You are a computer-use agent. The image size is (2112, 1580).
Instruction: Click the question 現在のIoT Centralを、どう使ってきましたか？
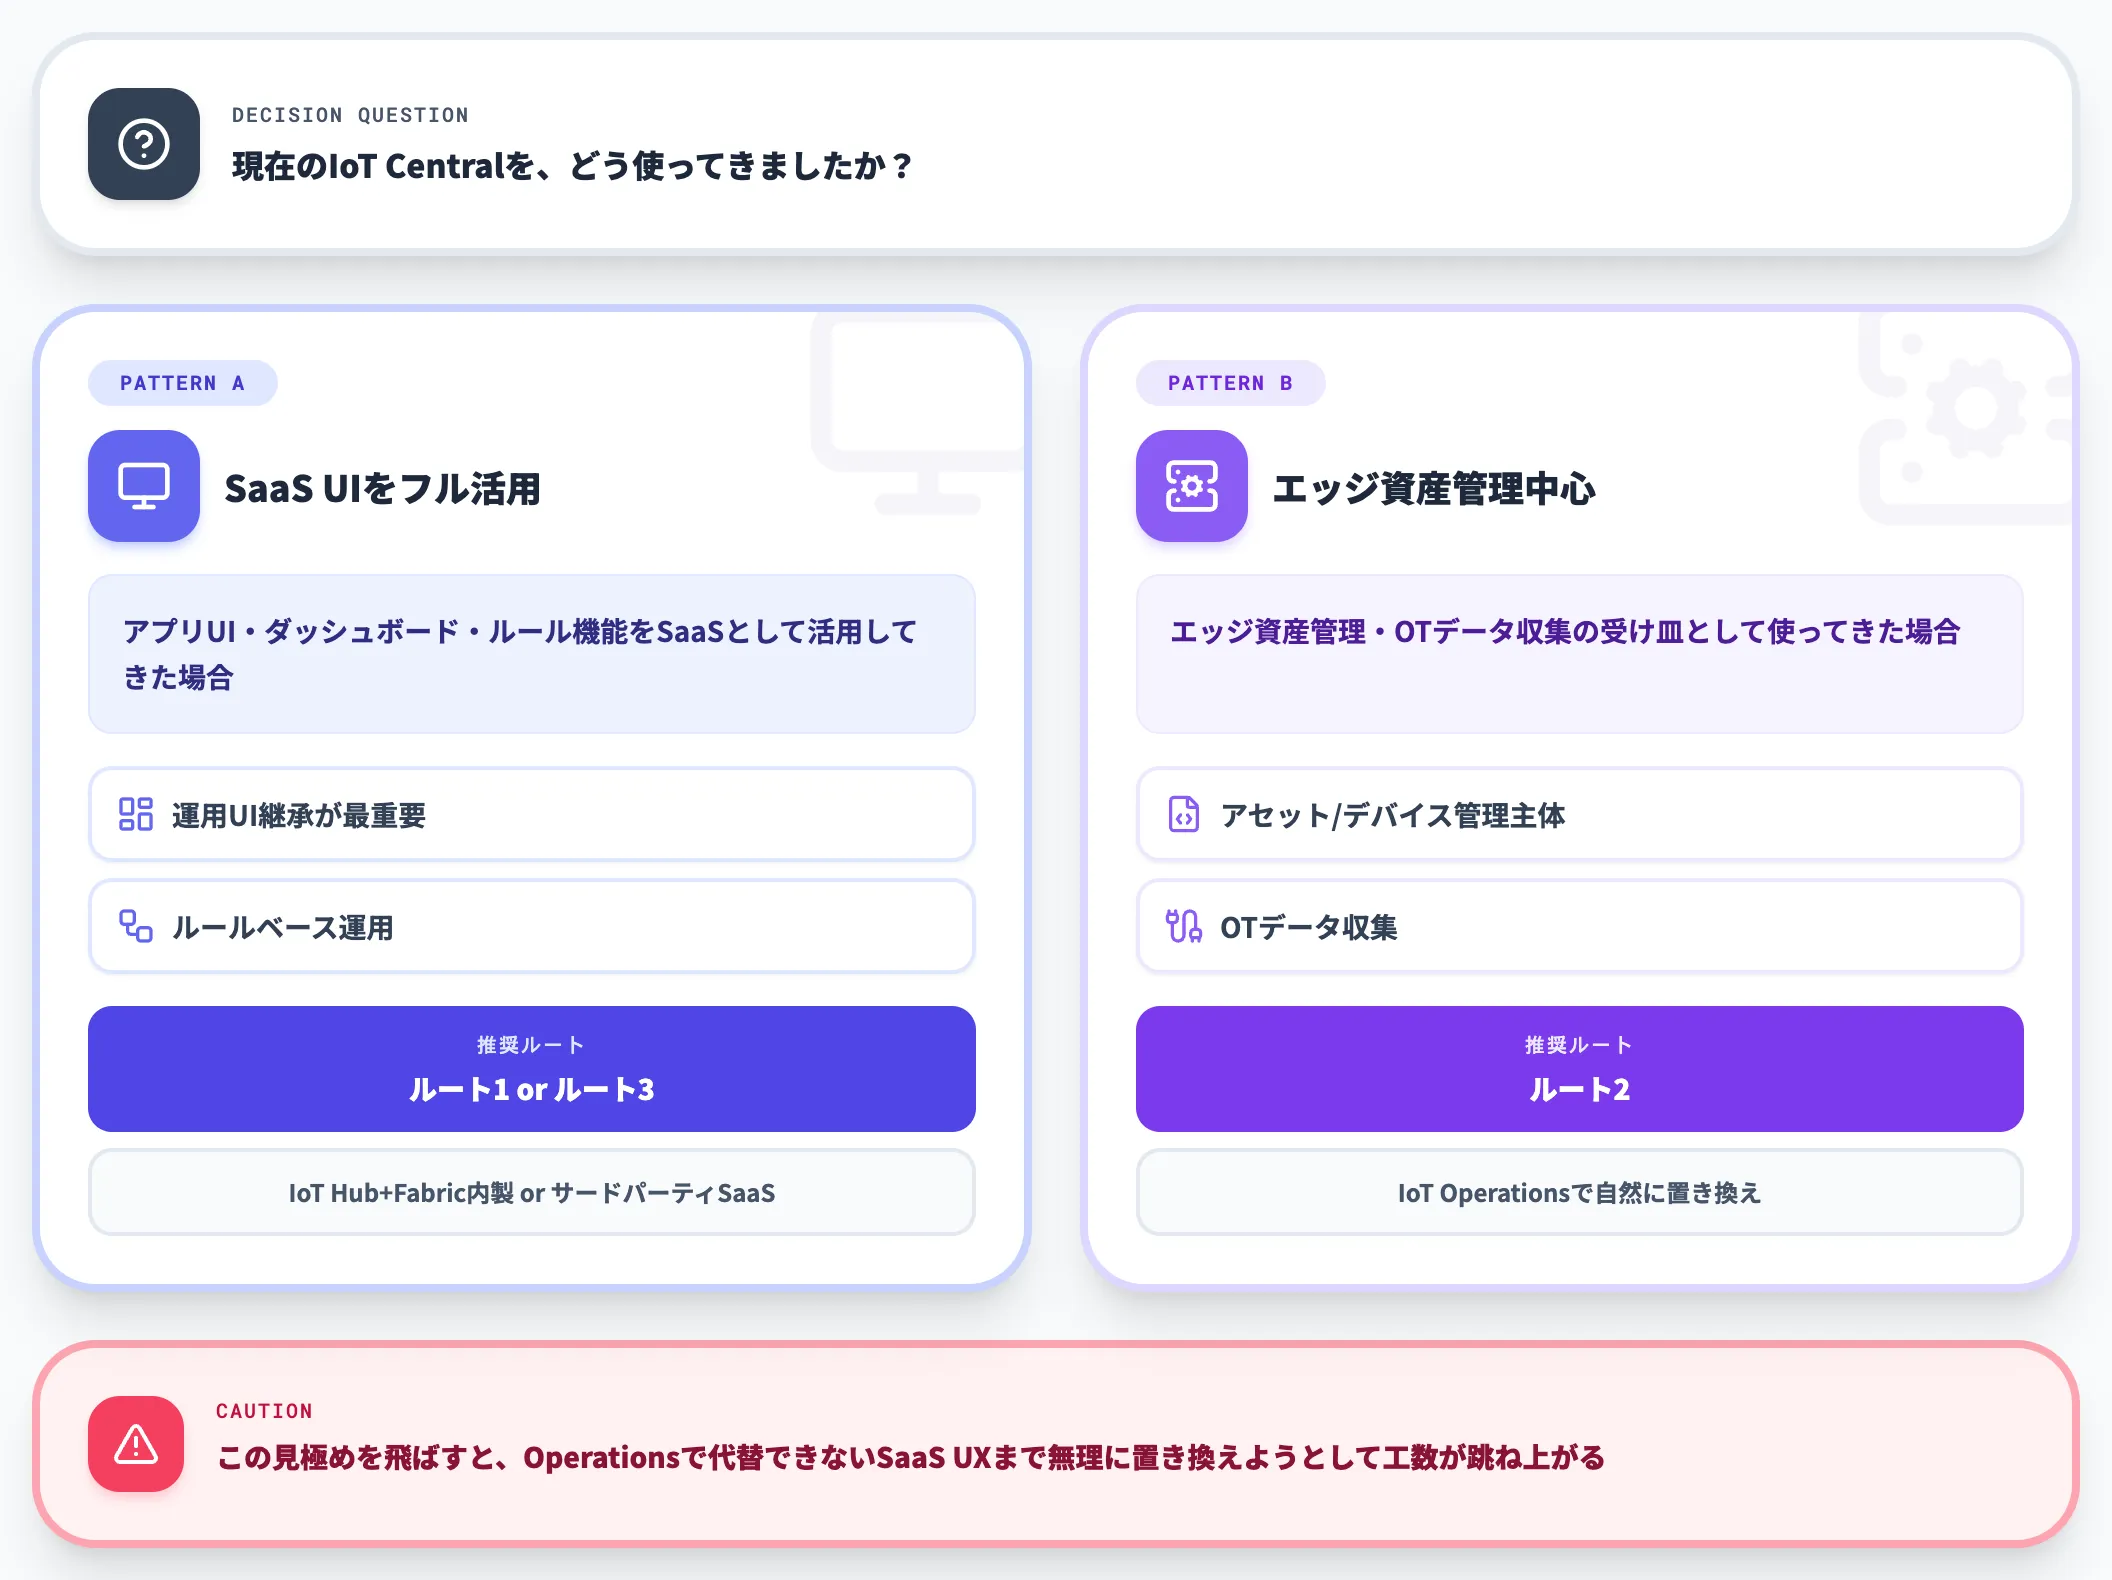(x=572, y=166)
